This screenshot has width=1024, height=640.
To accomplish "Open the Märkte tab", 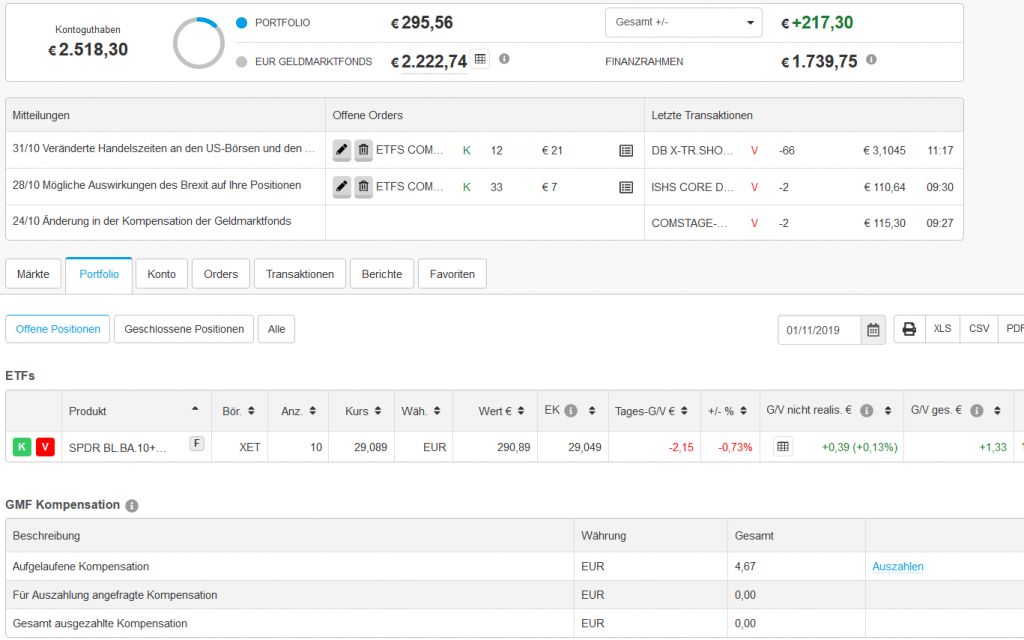I will [33, 274].
